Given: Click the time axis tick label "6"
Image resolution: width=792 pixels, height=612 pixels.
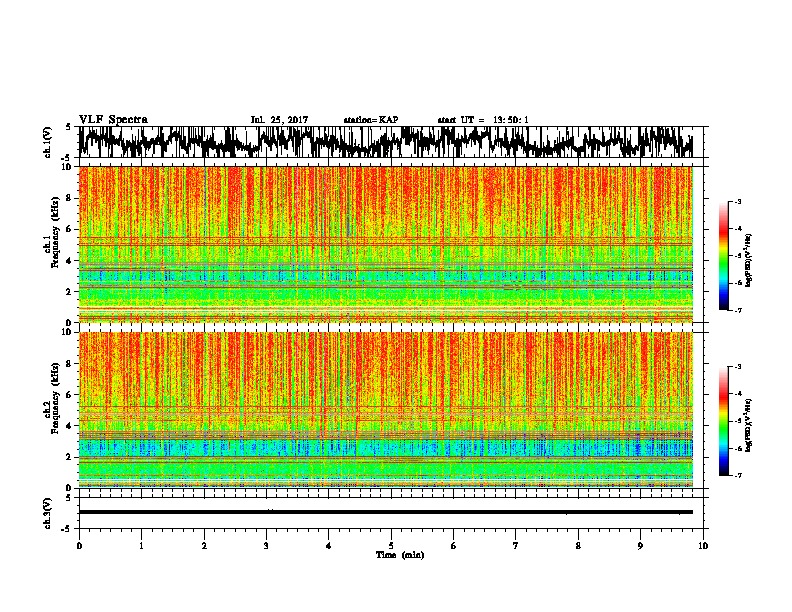Looking at the screenshot, I should pyautogui.click(x=454, y=545).
